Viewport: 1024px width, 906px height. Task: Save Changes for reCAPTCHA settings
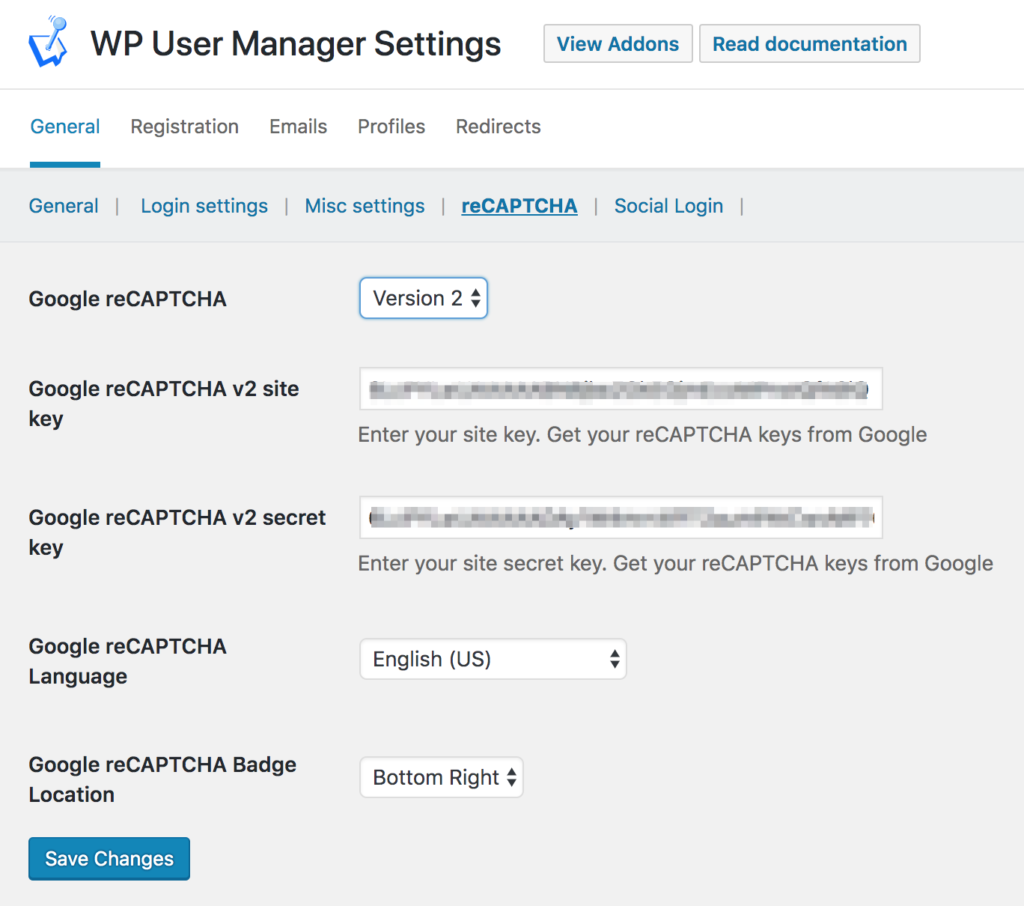coord(108,858)
